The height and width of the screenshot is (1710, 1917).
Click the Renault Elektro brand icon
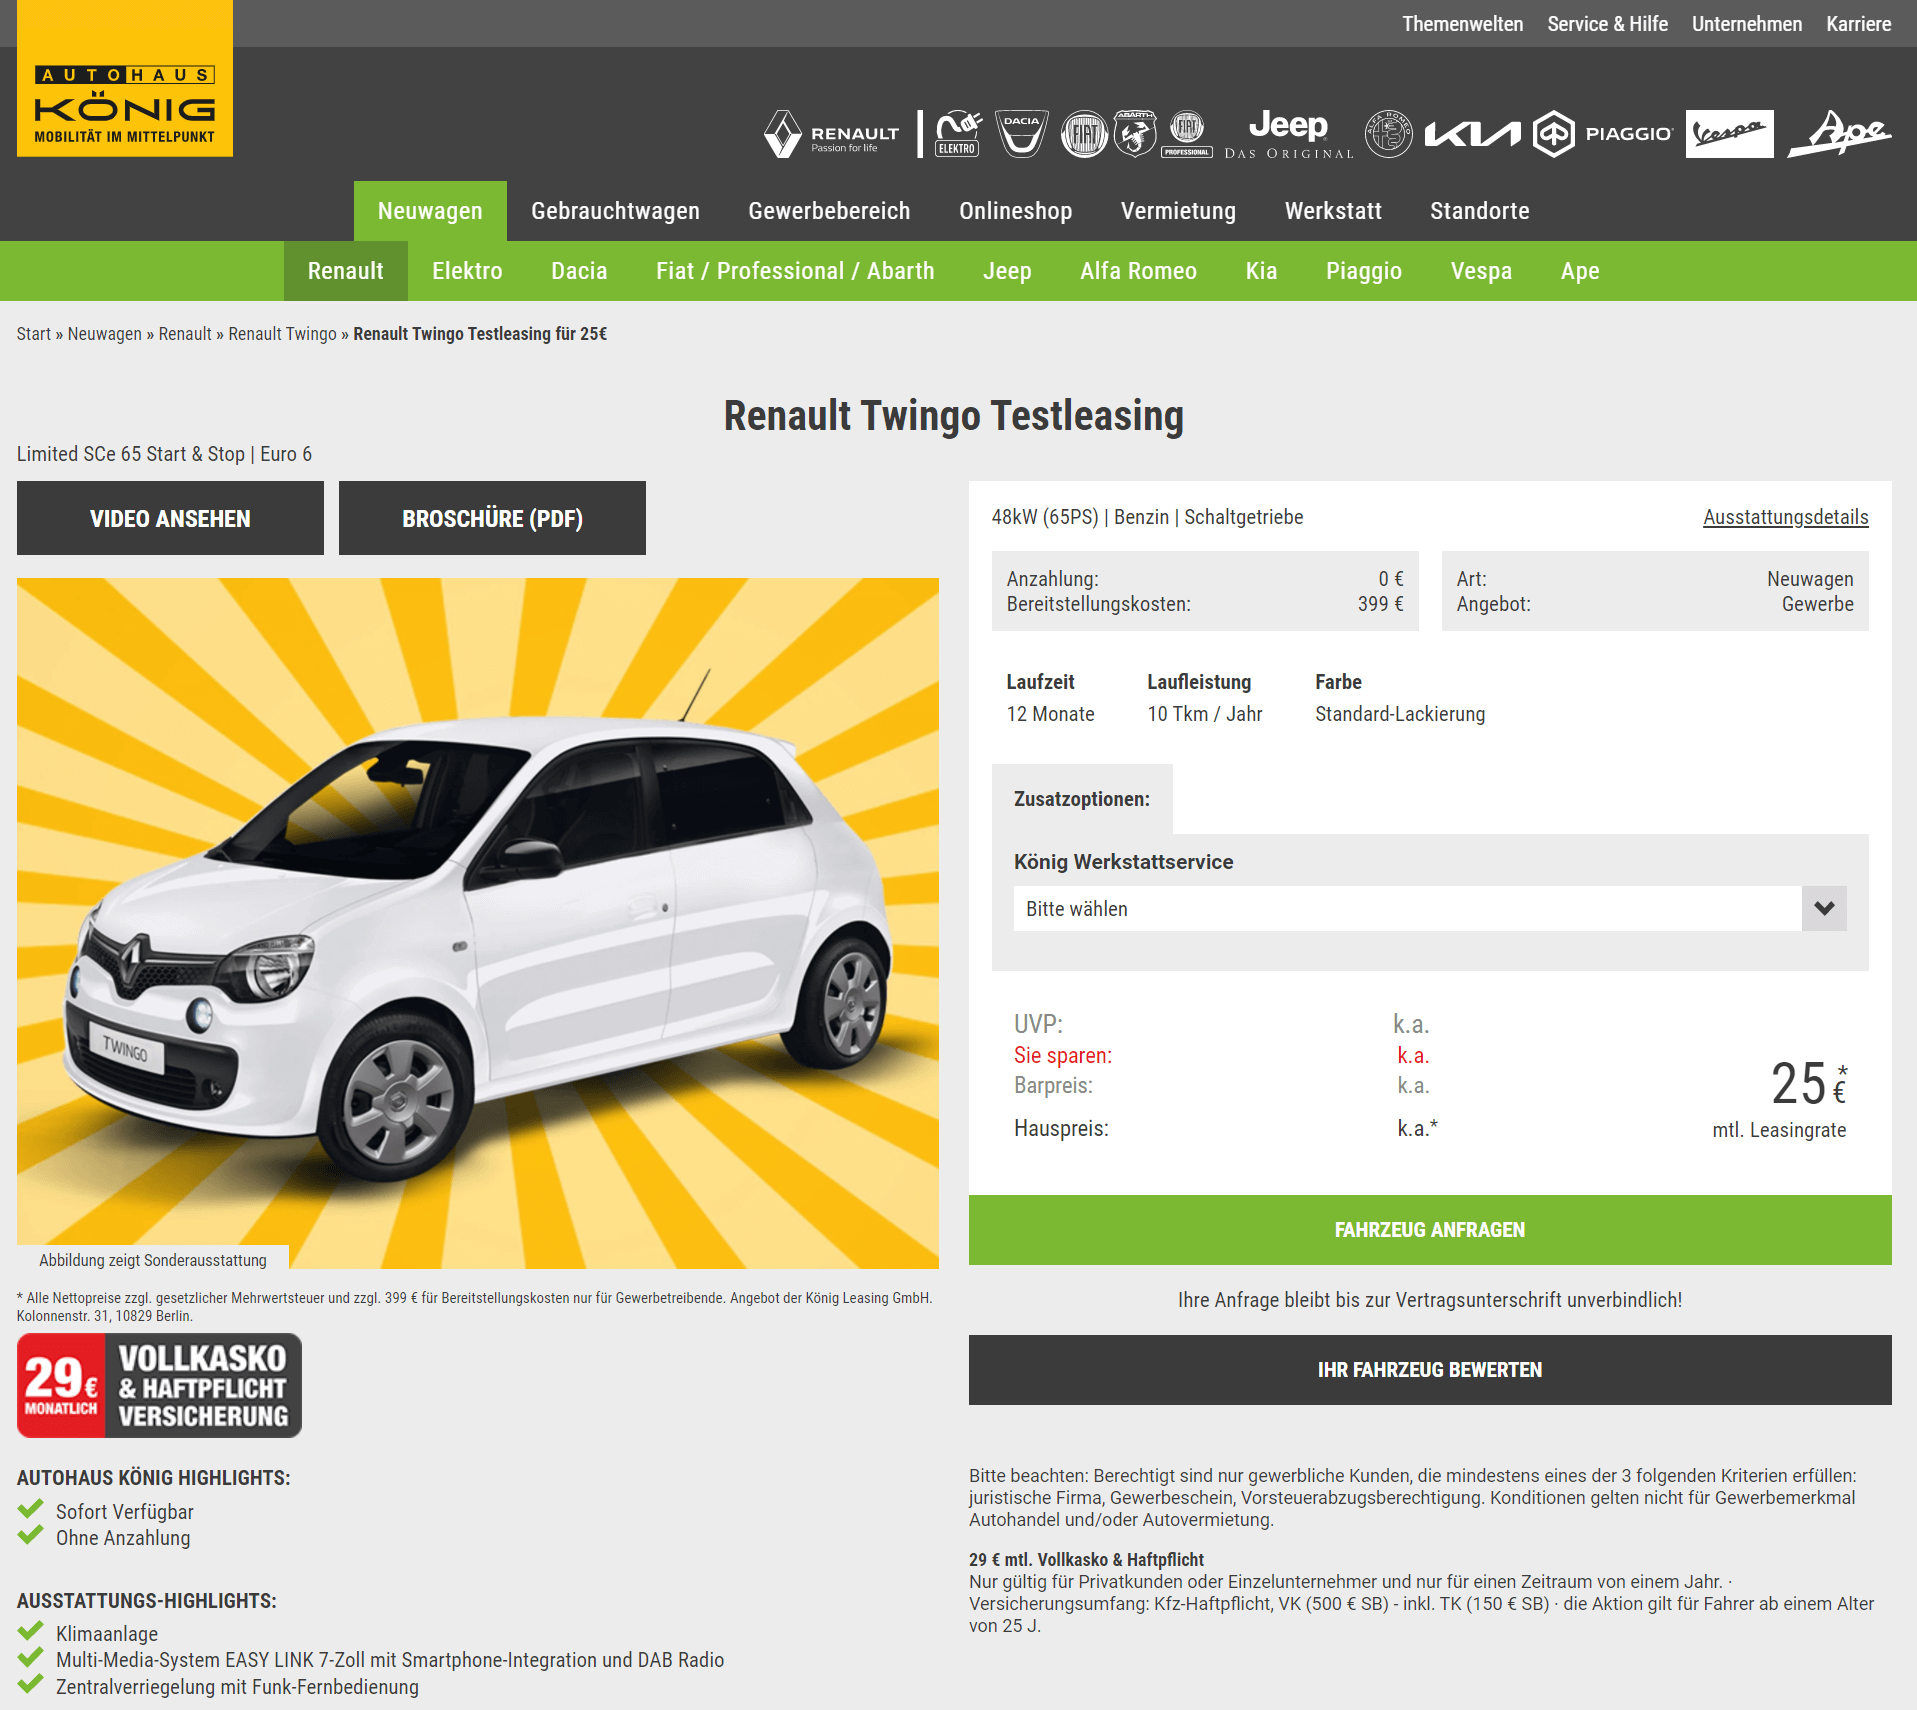pyautogui.click(x=959, y=134)
